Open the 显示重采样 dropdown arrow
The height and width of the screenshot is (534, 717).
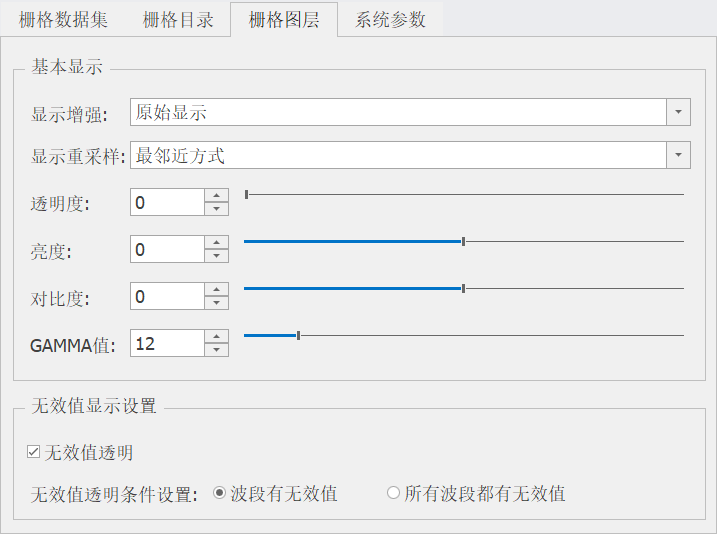pyautogui.click(x=678, y=155)
